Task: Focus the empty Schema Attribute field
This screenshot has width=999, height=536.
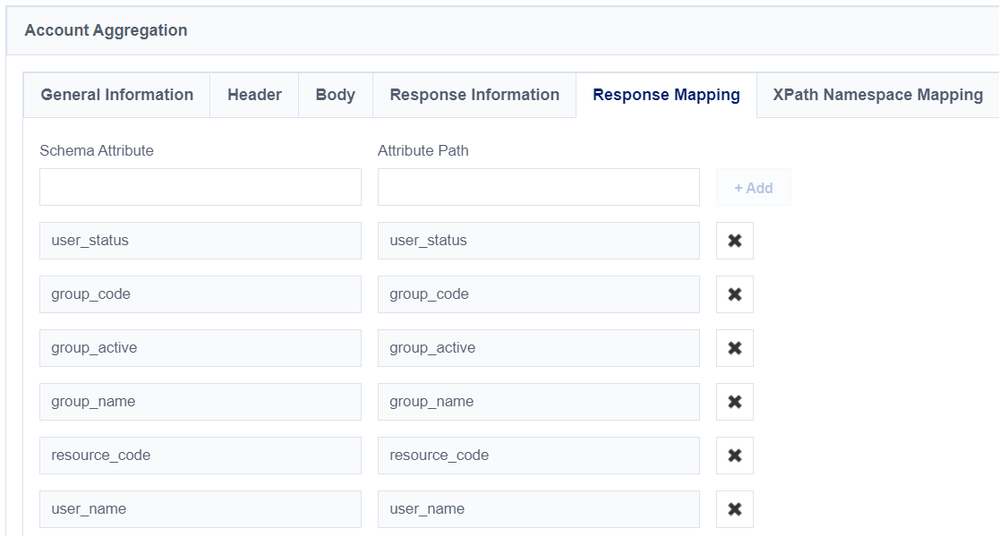Action: [200, 187]
